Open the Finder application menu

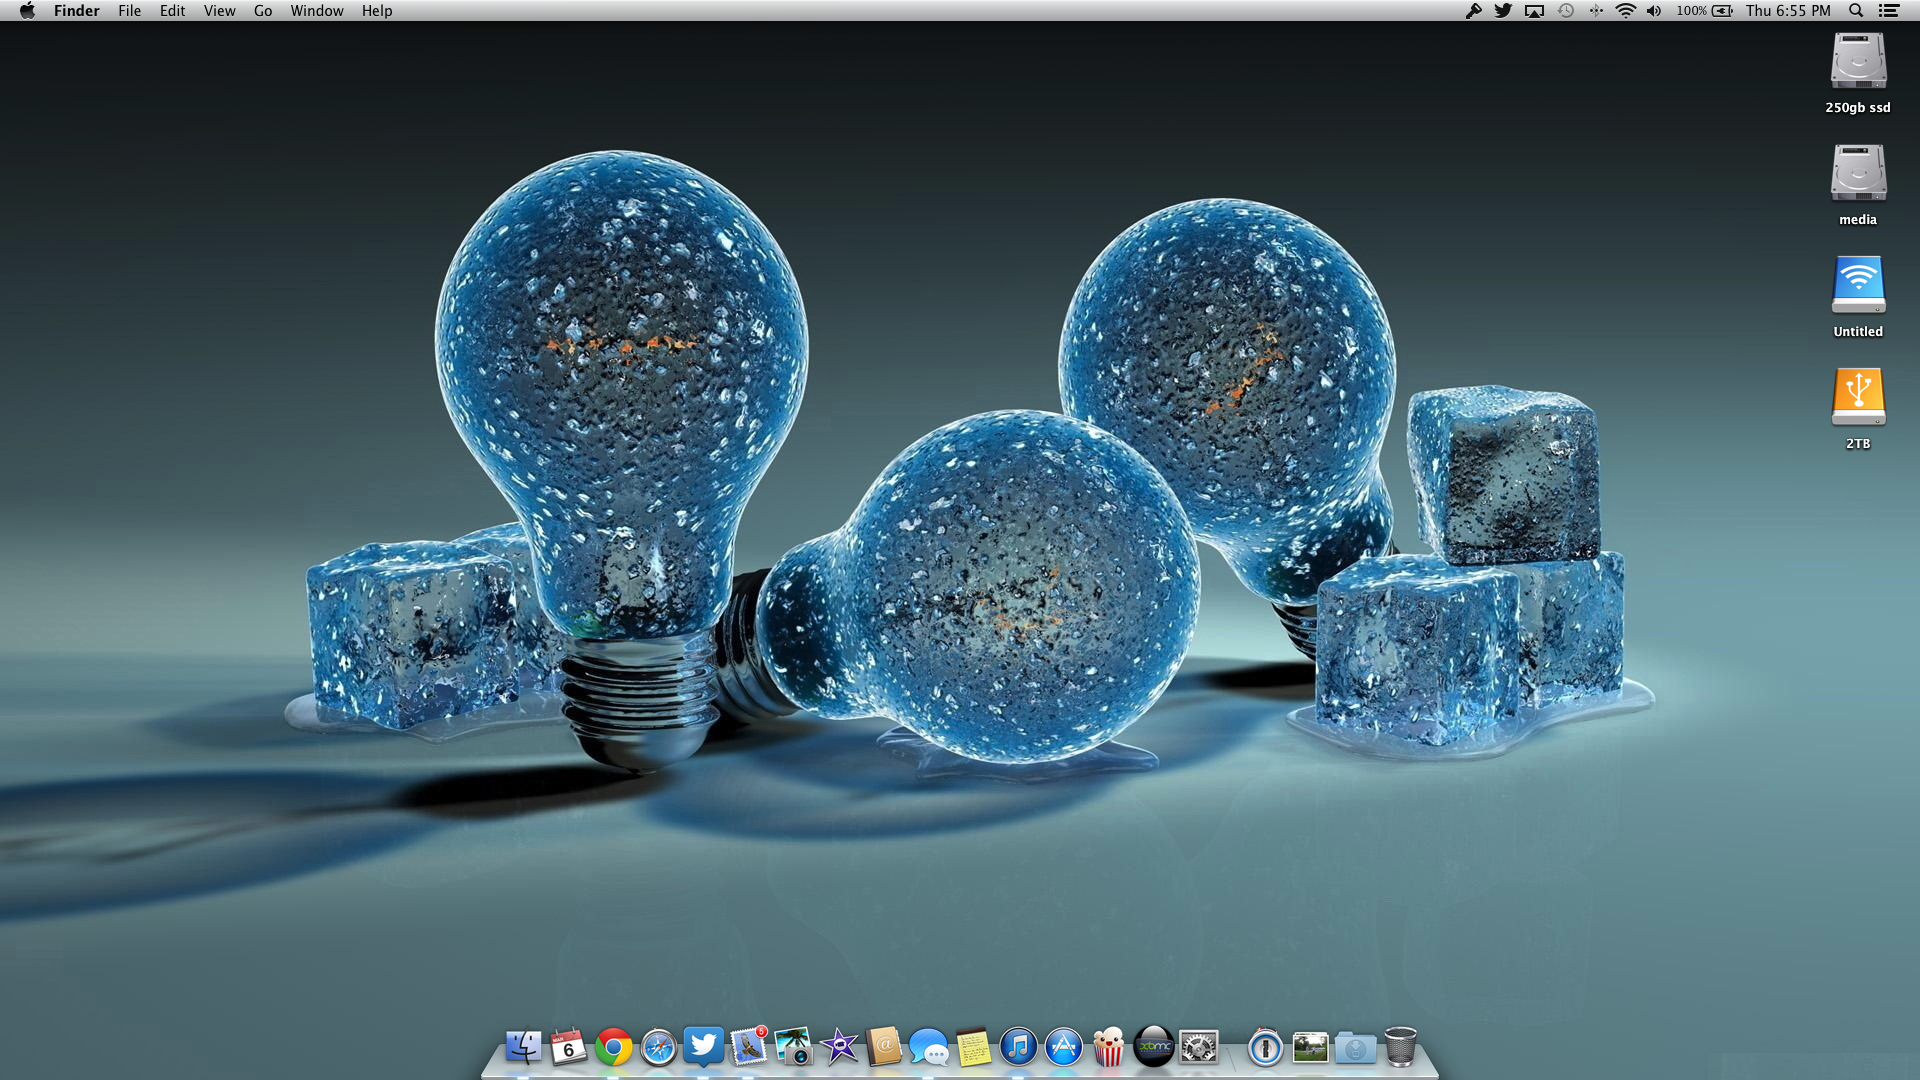[x=76, y=10]
